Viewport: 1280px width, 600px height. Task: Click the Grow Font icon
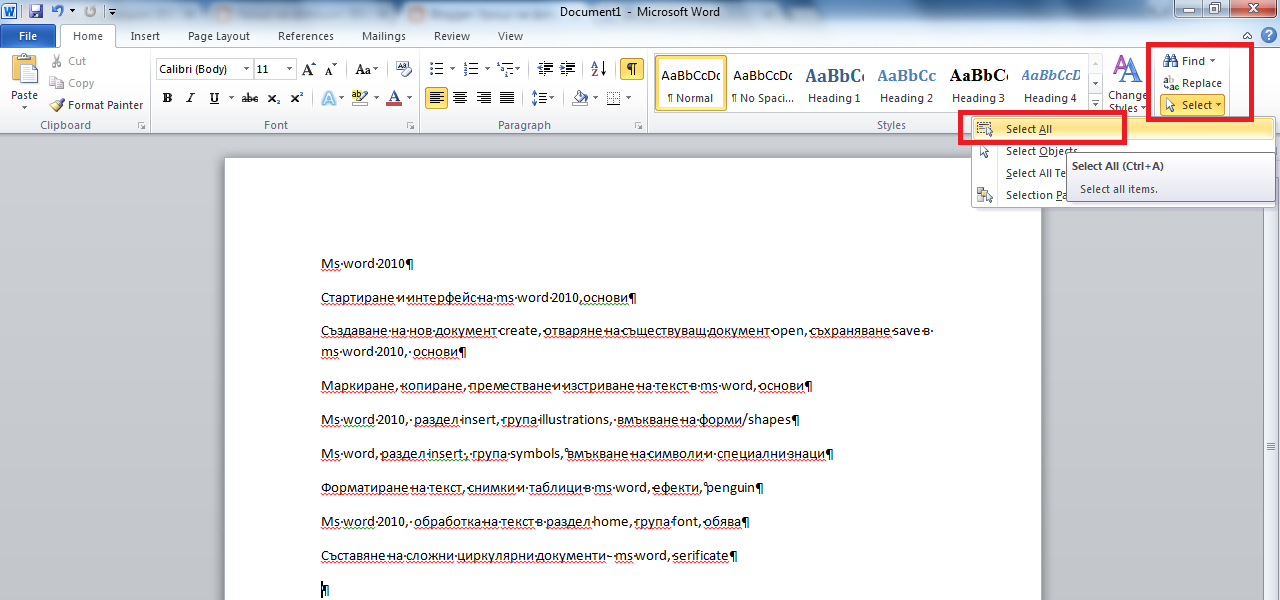[309, 69]
